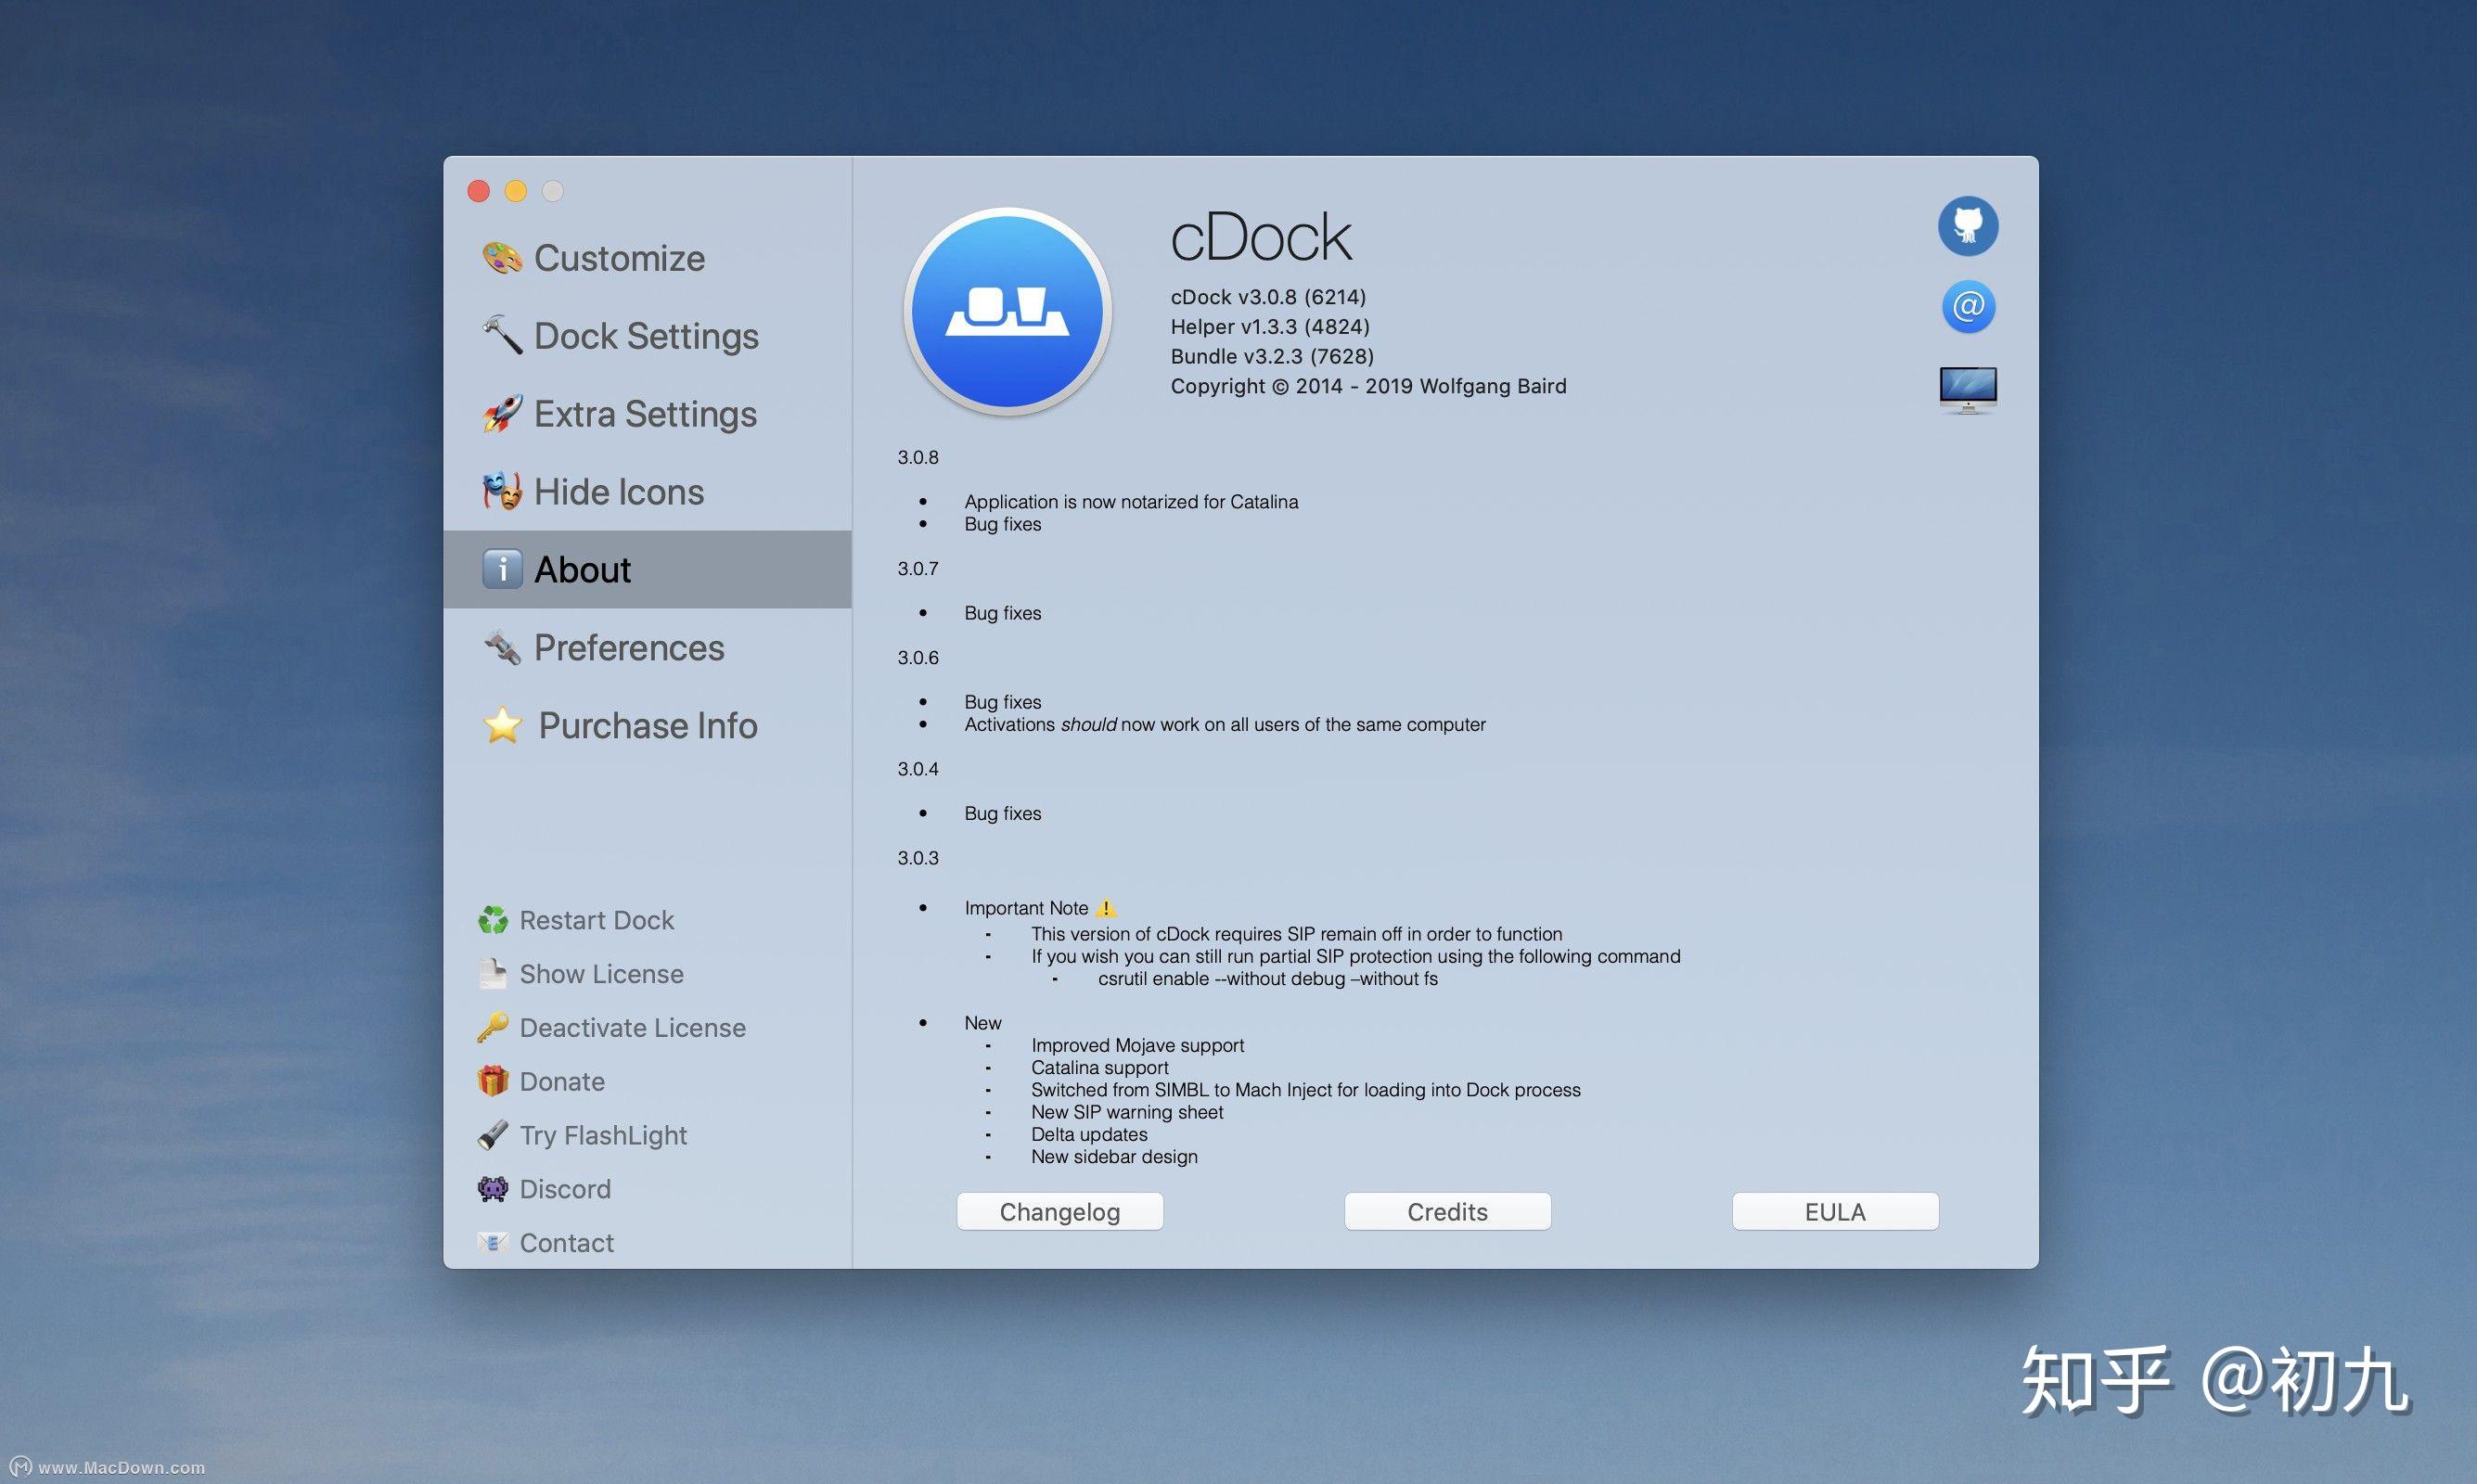Open the EULA
The width and height of the screenshot is (2477, 1484).
click(1835, 1211)
